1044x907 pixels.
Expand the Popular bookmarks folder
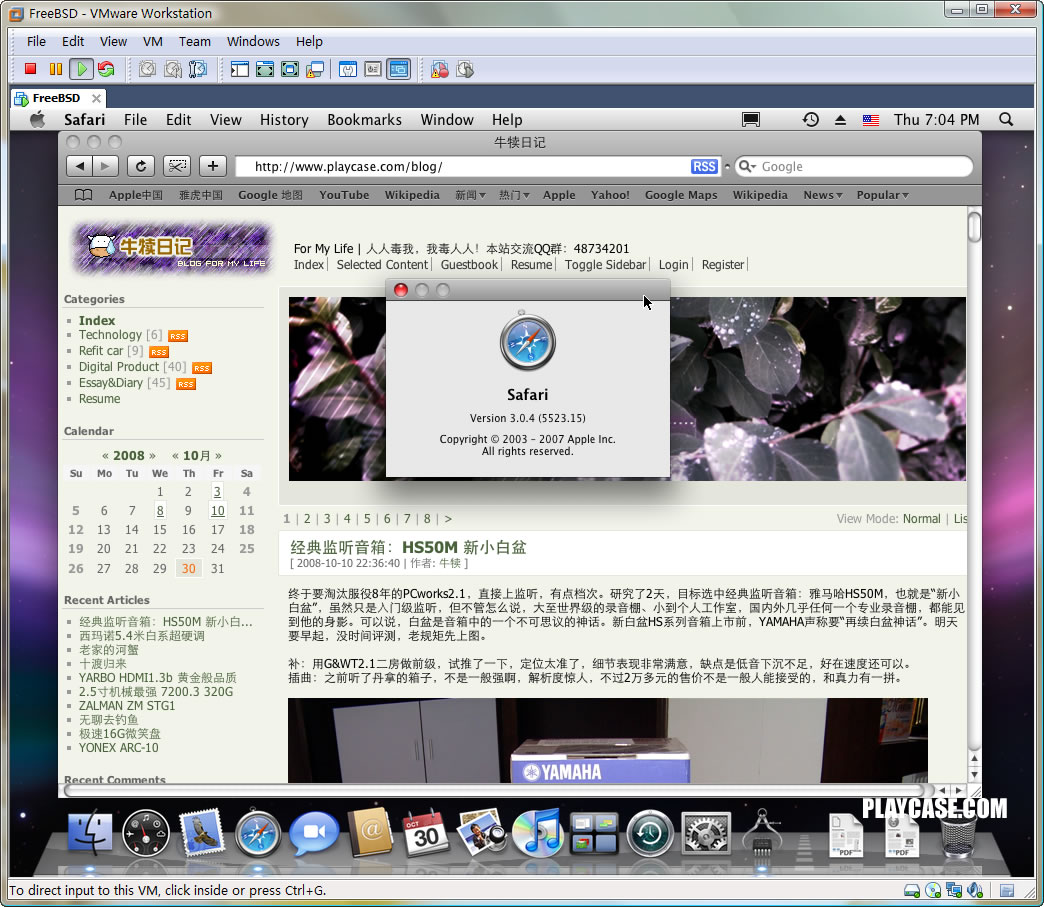(882, 195)
